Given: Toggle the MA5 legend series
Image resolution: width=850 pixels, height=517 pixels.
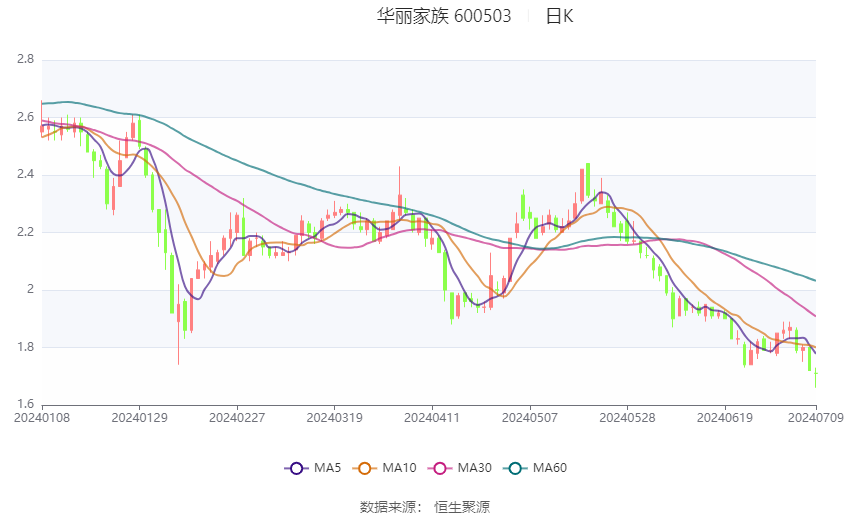Looking at the screenshot, I should [313, 468].
